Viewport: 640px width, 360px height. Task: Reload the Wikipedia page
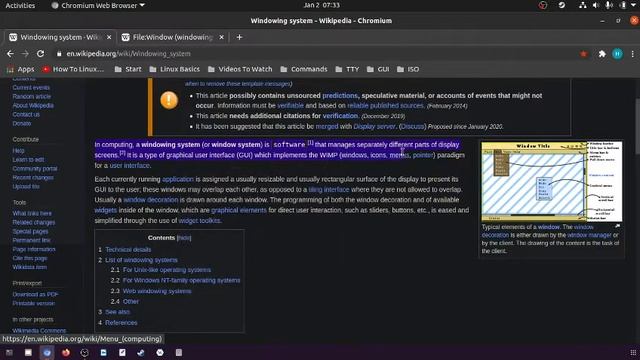tap(40, 53)
